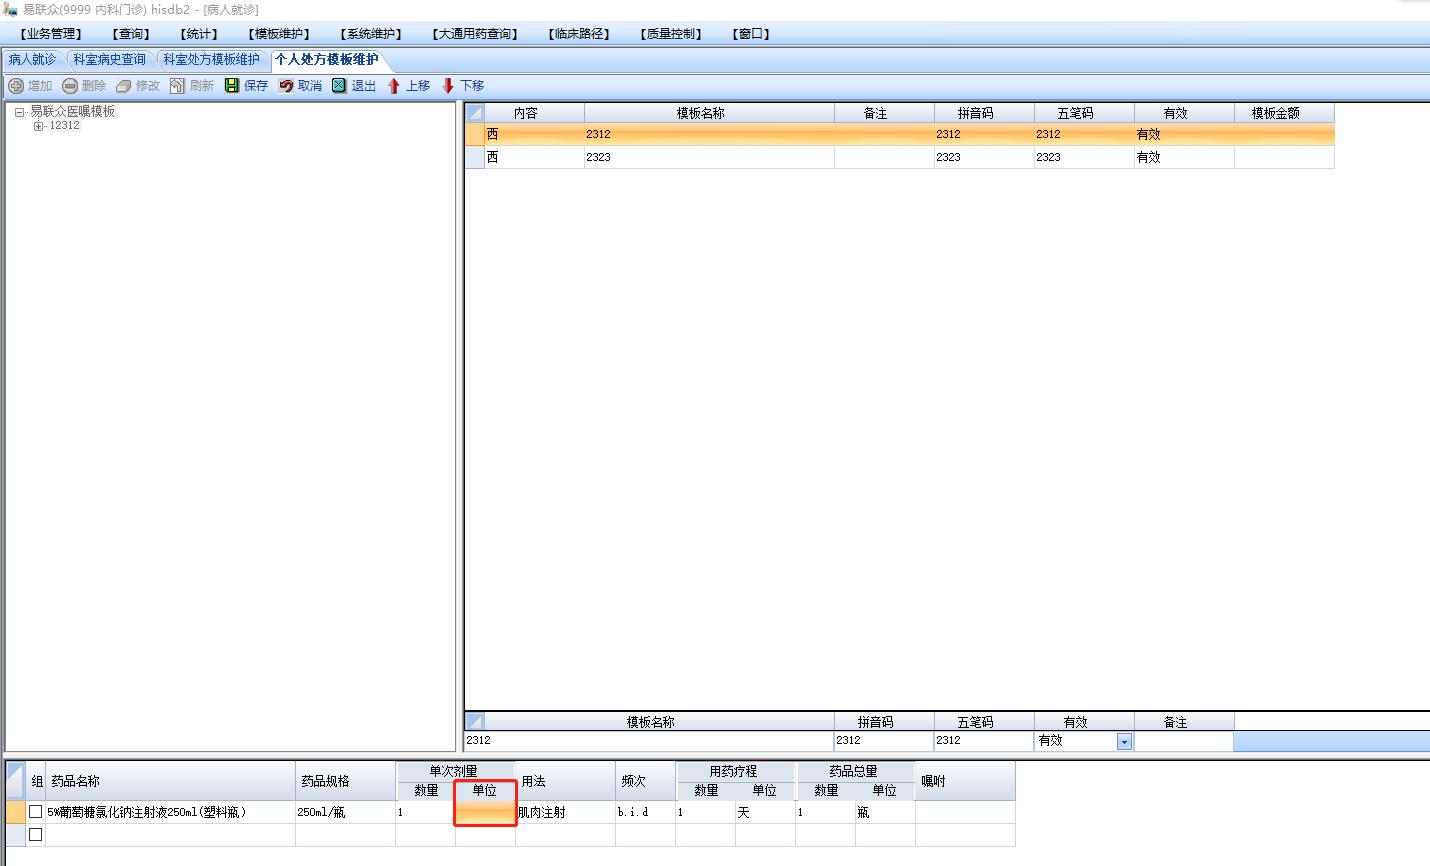Click the 药品总量 group header
1430x866 pixels.
(x=855, y=771)
